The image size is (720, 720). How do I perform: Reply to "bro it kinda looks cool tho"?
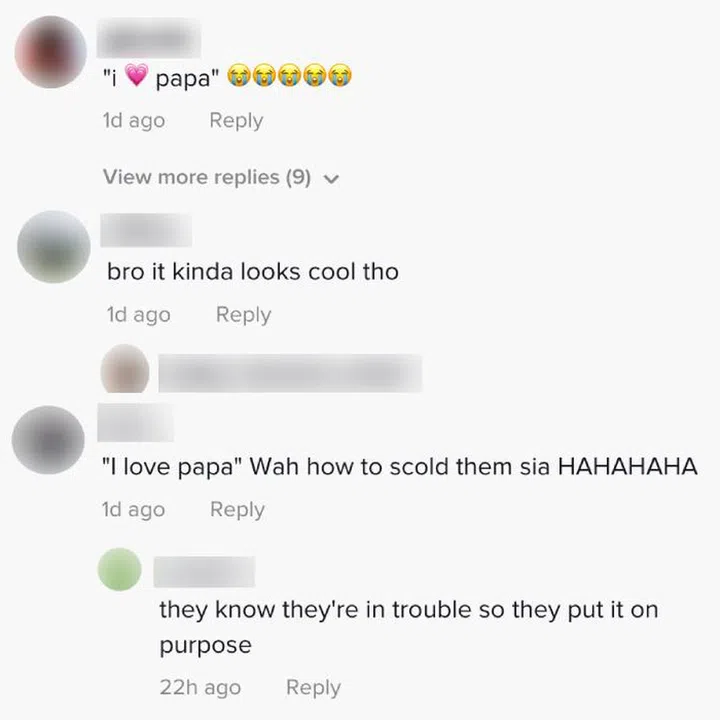(243, 315)
